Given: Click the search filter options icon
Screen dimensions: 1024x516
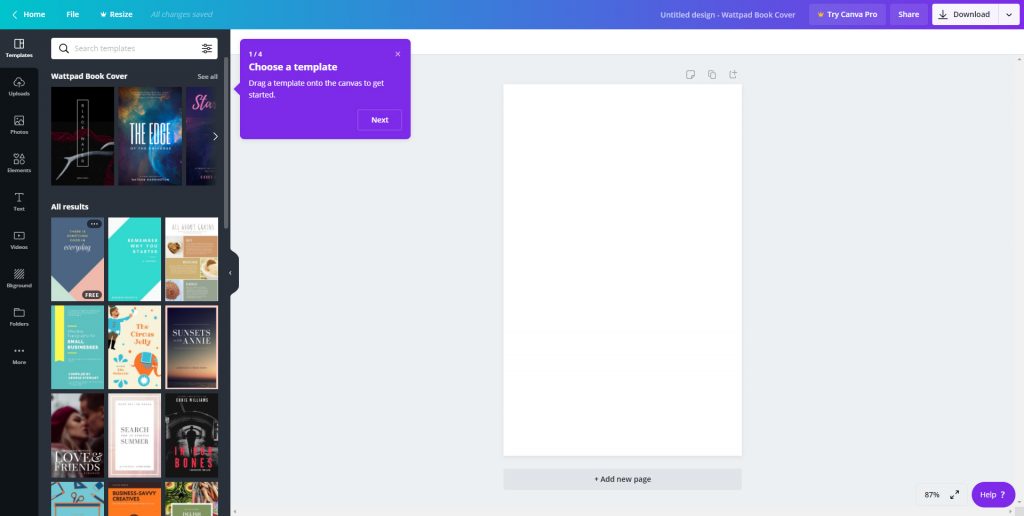Looking at the screenshot, I should click(x=207, y=48).
